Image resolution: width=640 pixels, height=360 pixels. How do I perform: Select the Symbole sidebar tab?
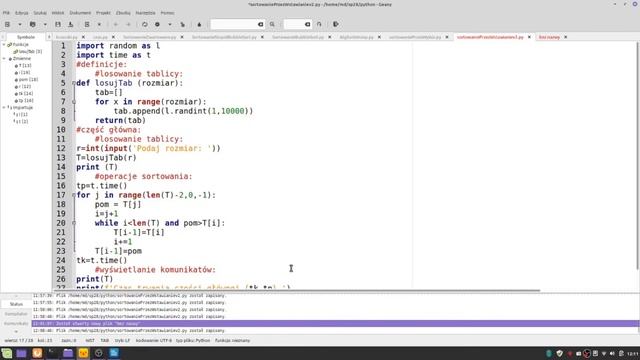(x=26, y=37)
